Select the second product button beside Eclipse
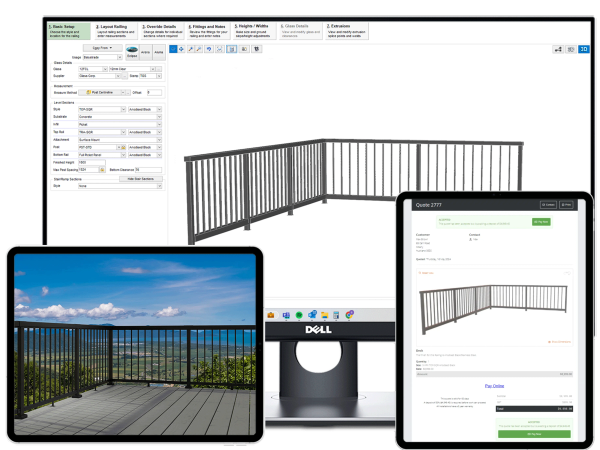This screenshot has width=600, height=450. pyautogui.click(x=145, y=52)
